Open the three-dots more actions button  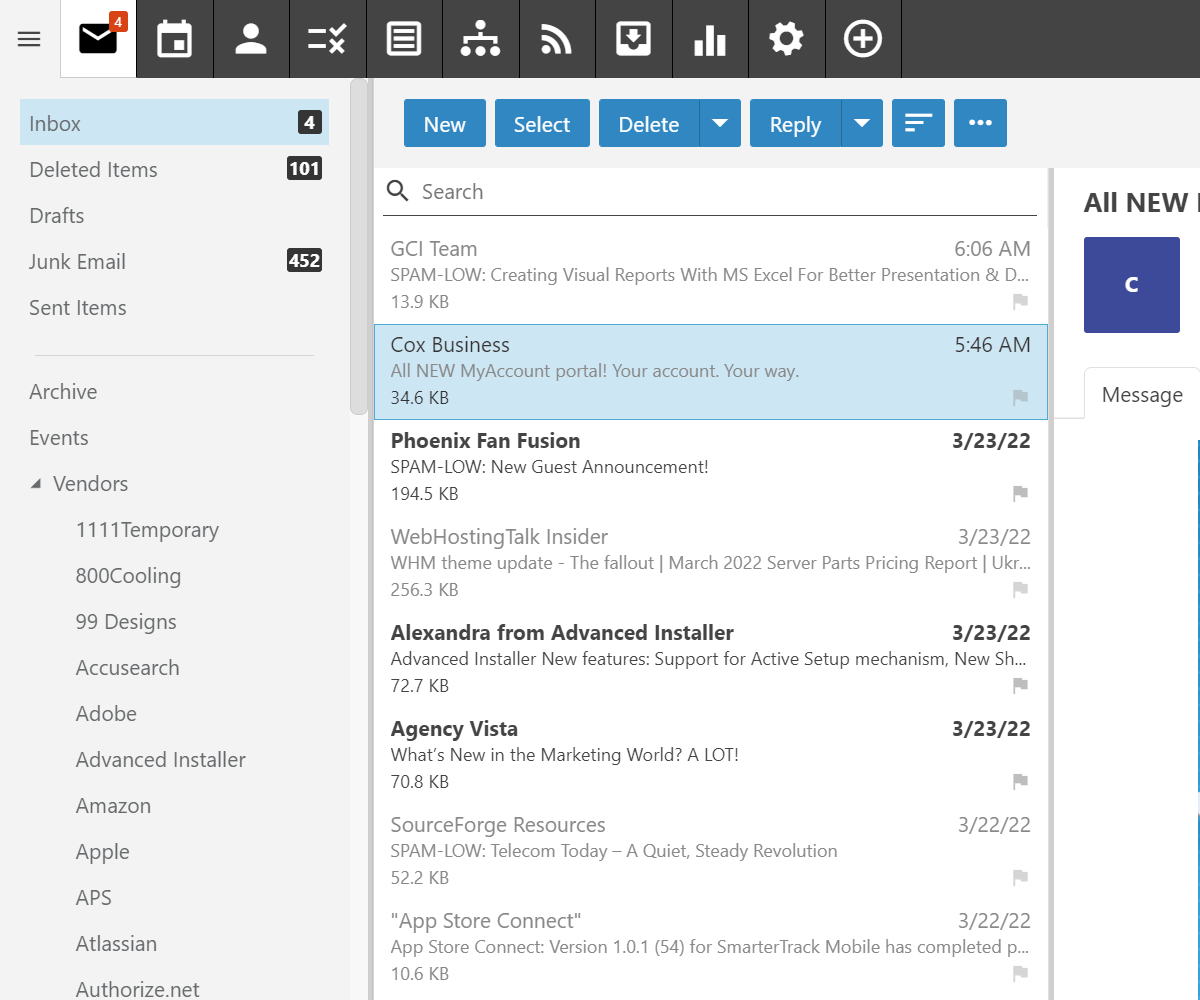[x=980, y=123]
